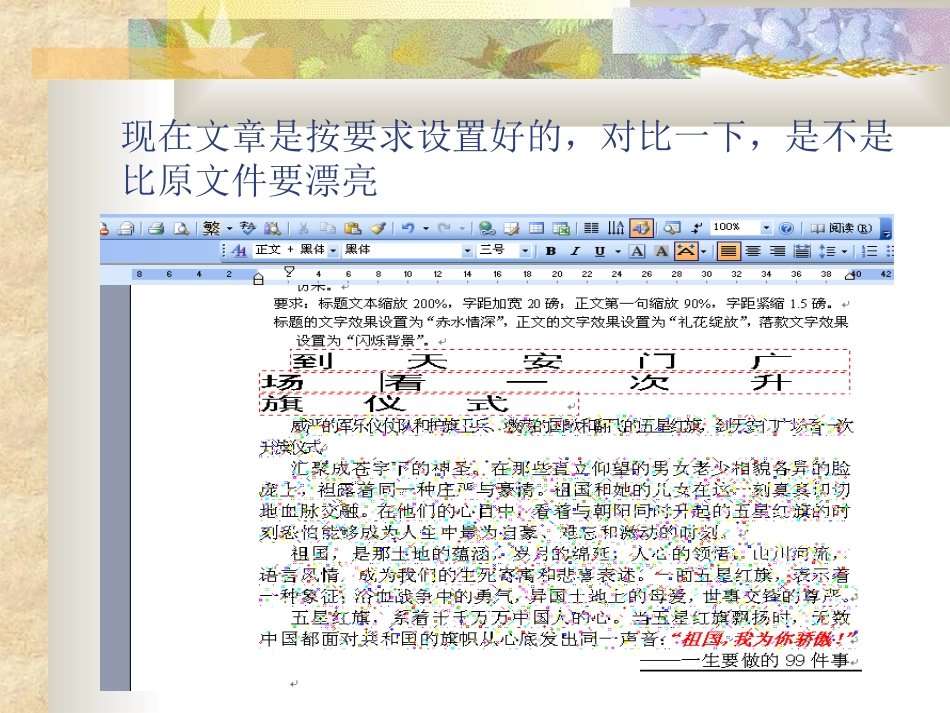This screenshot has width=950, height=713.
Task: Toggle center alignment button
Action: tap(752, 251)
